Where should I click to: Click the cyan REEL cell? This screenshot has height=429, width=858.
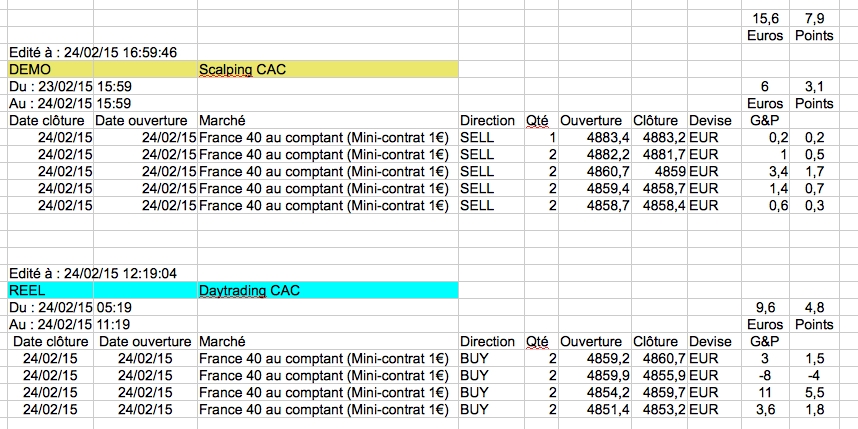click(50, 291)
